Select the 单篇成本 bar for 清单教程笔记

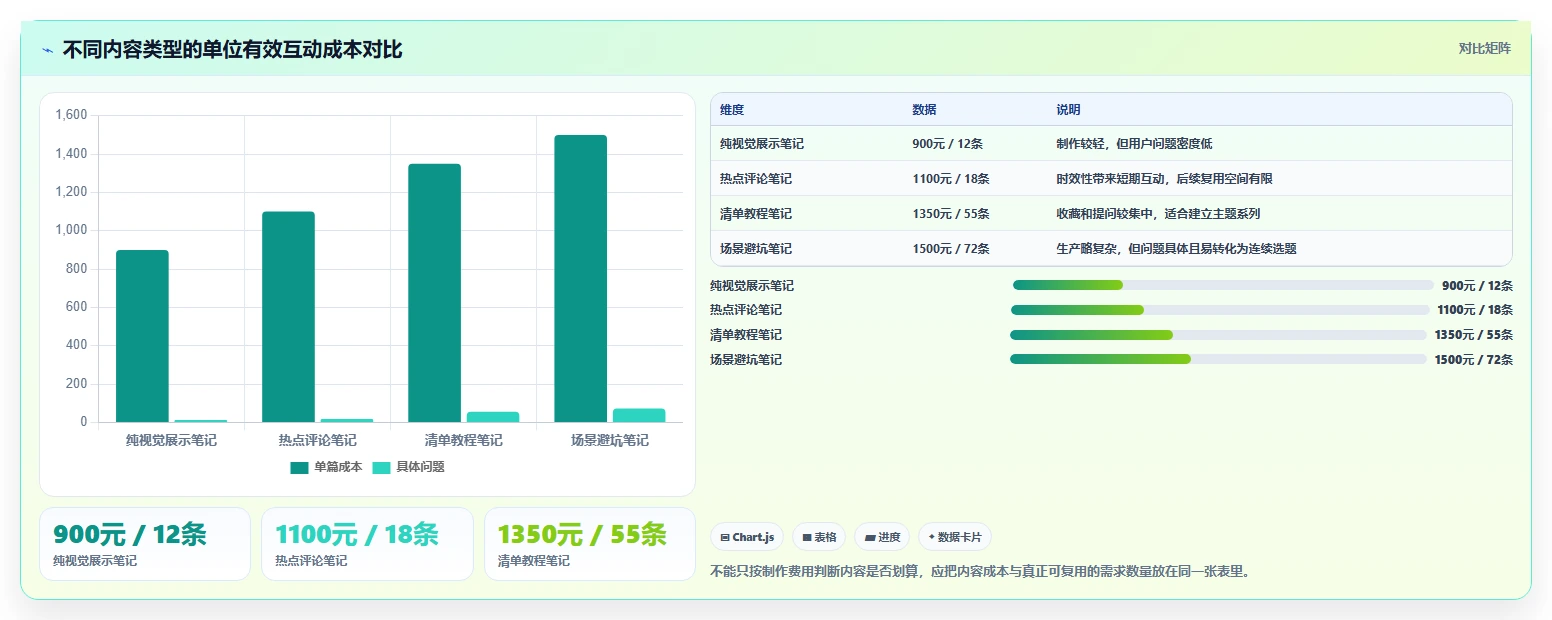(434, 293)
